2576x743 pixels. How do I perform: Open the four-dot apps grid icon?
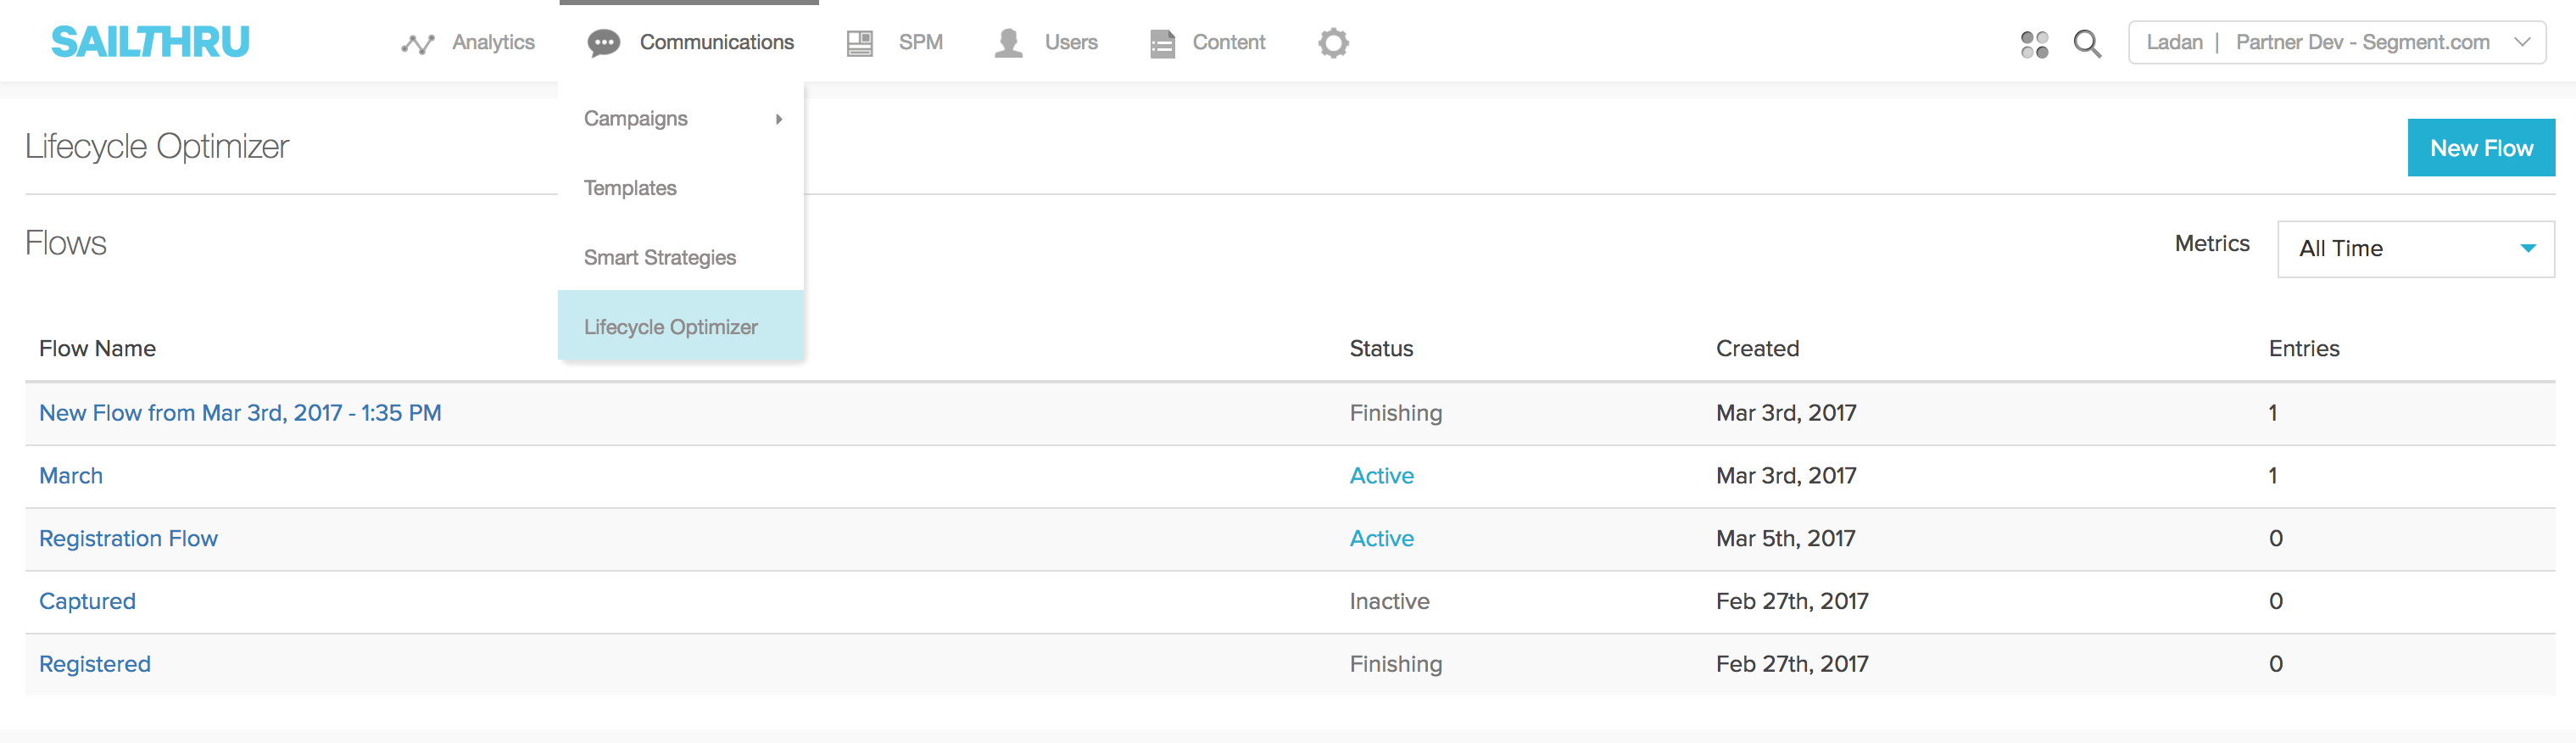tap(2034, 44)
